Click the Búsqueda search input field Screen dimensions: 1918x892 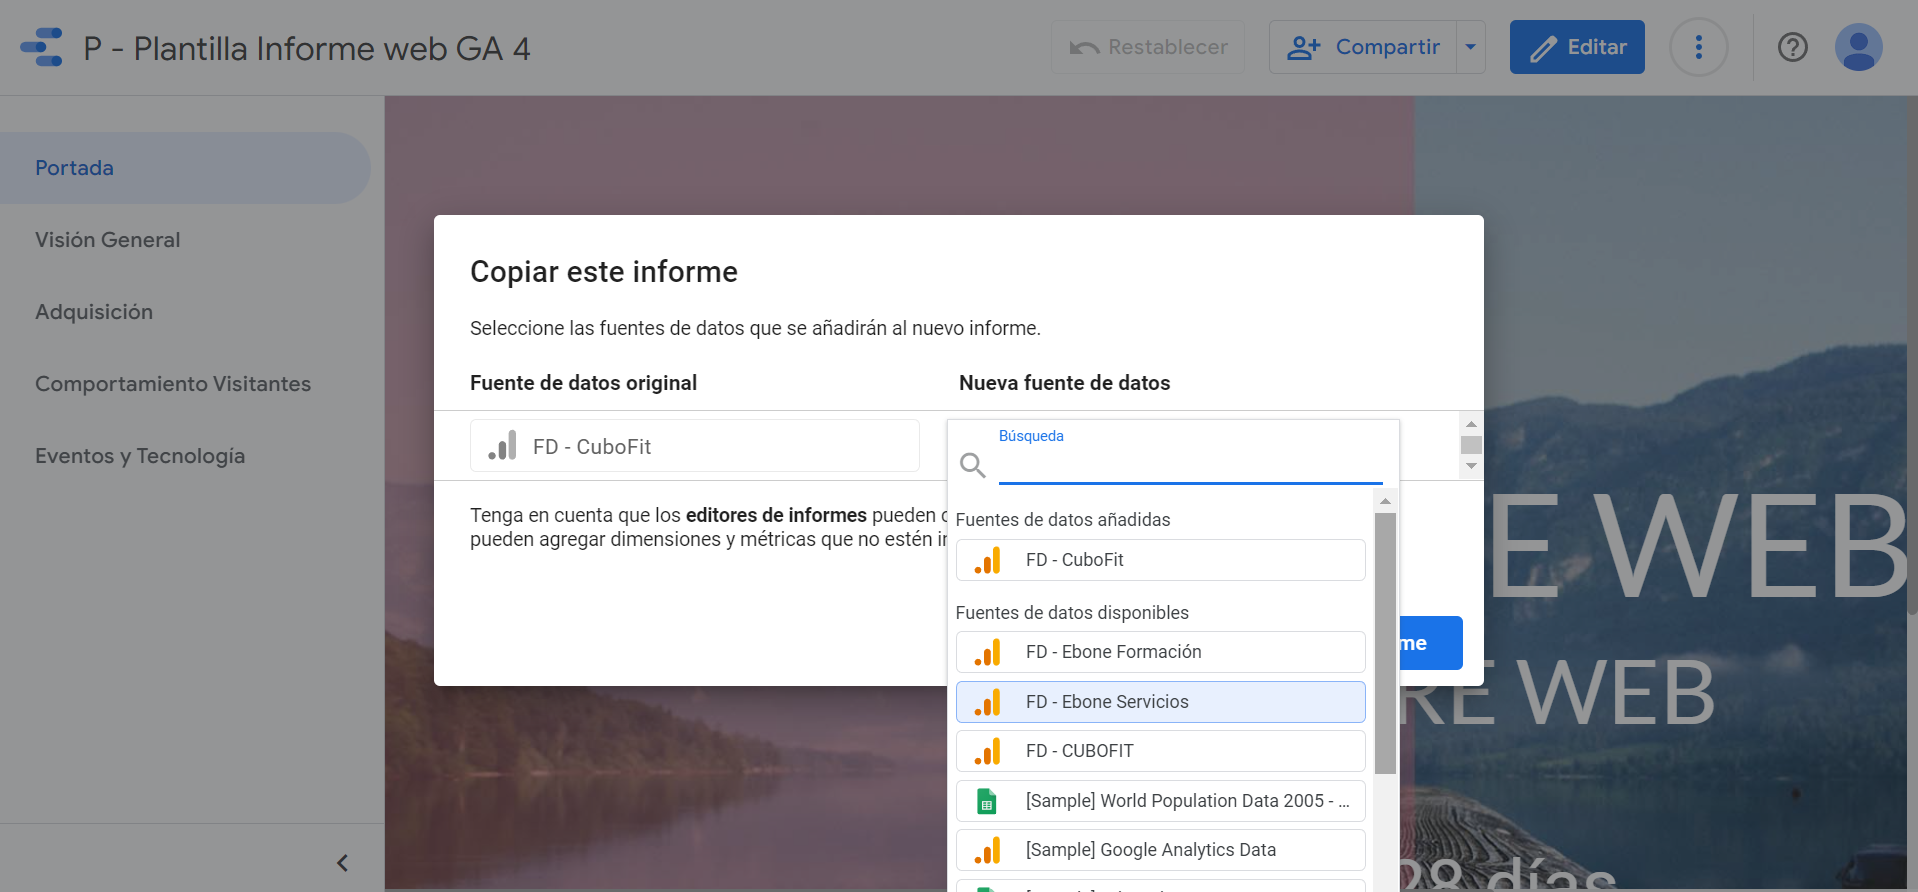[1190, 466]
